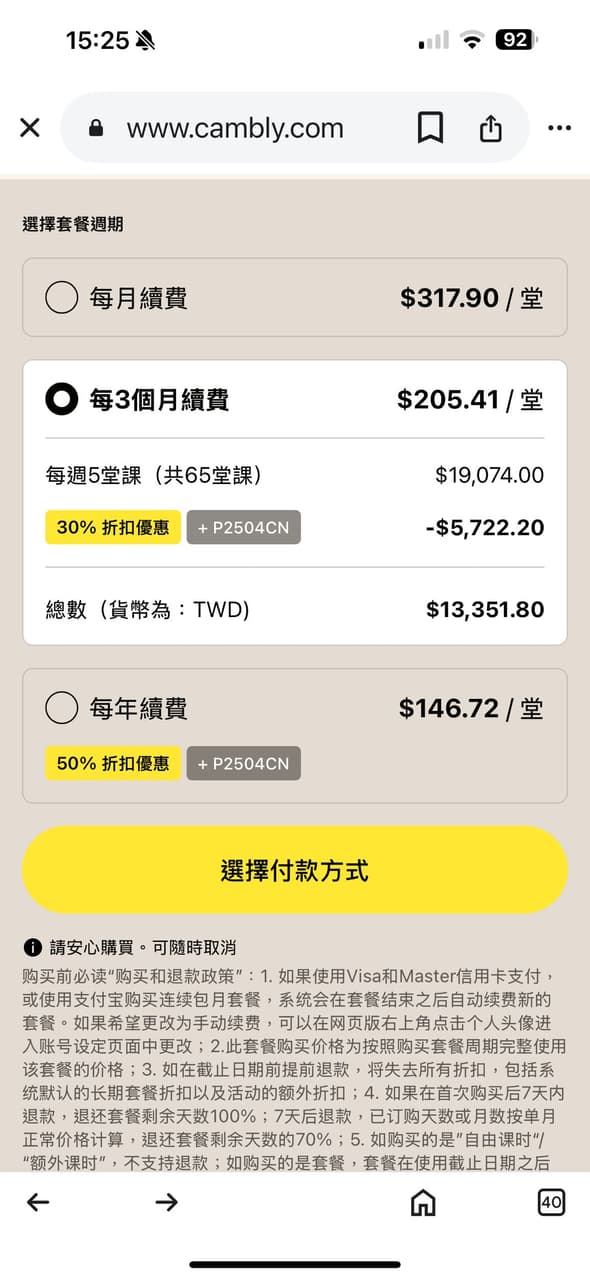Close the current Cambly tab
Viewport: 590px width, 1279px height.
point(29,127)
